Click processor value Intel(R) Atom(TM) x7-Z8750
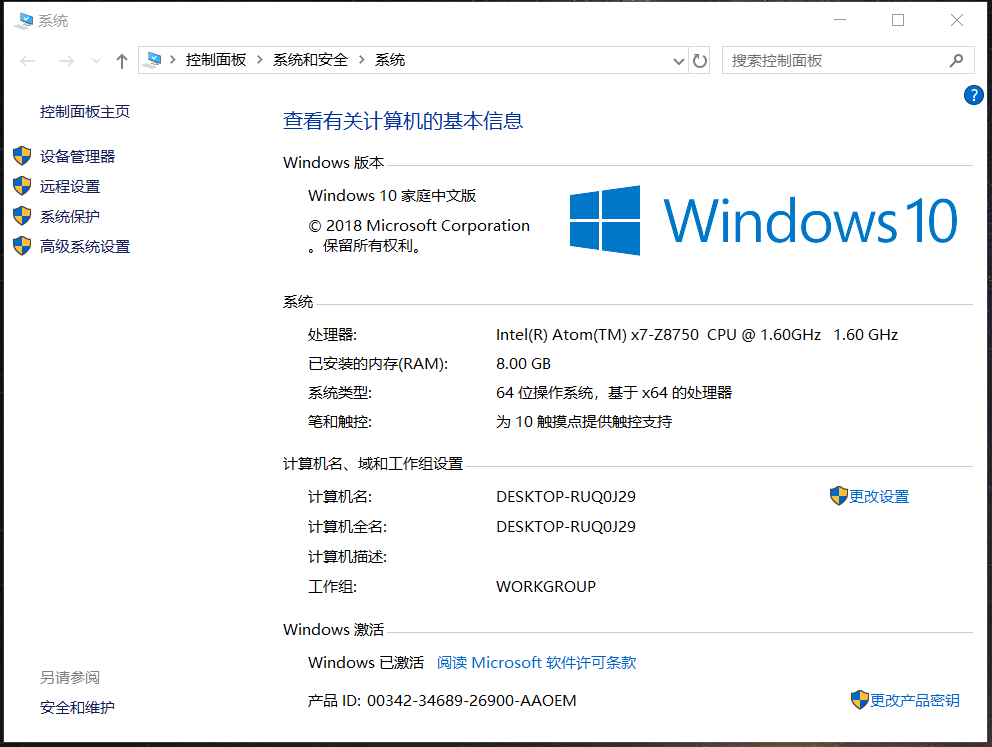The image size is (992, 747). pyautogui.click(x=697, y=335)
